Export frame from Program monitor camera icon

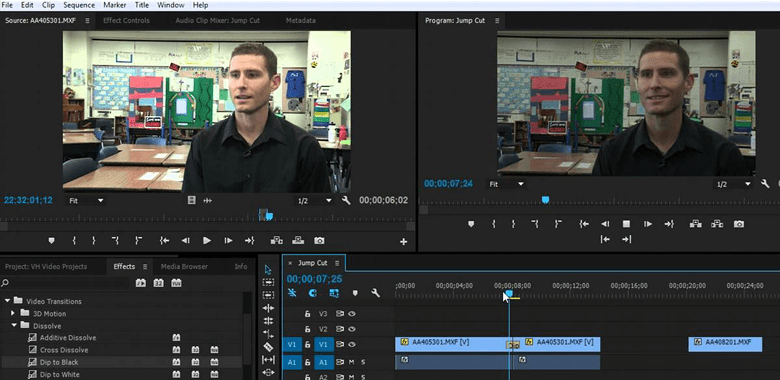(739, 224)
